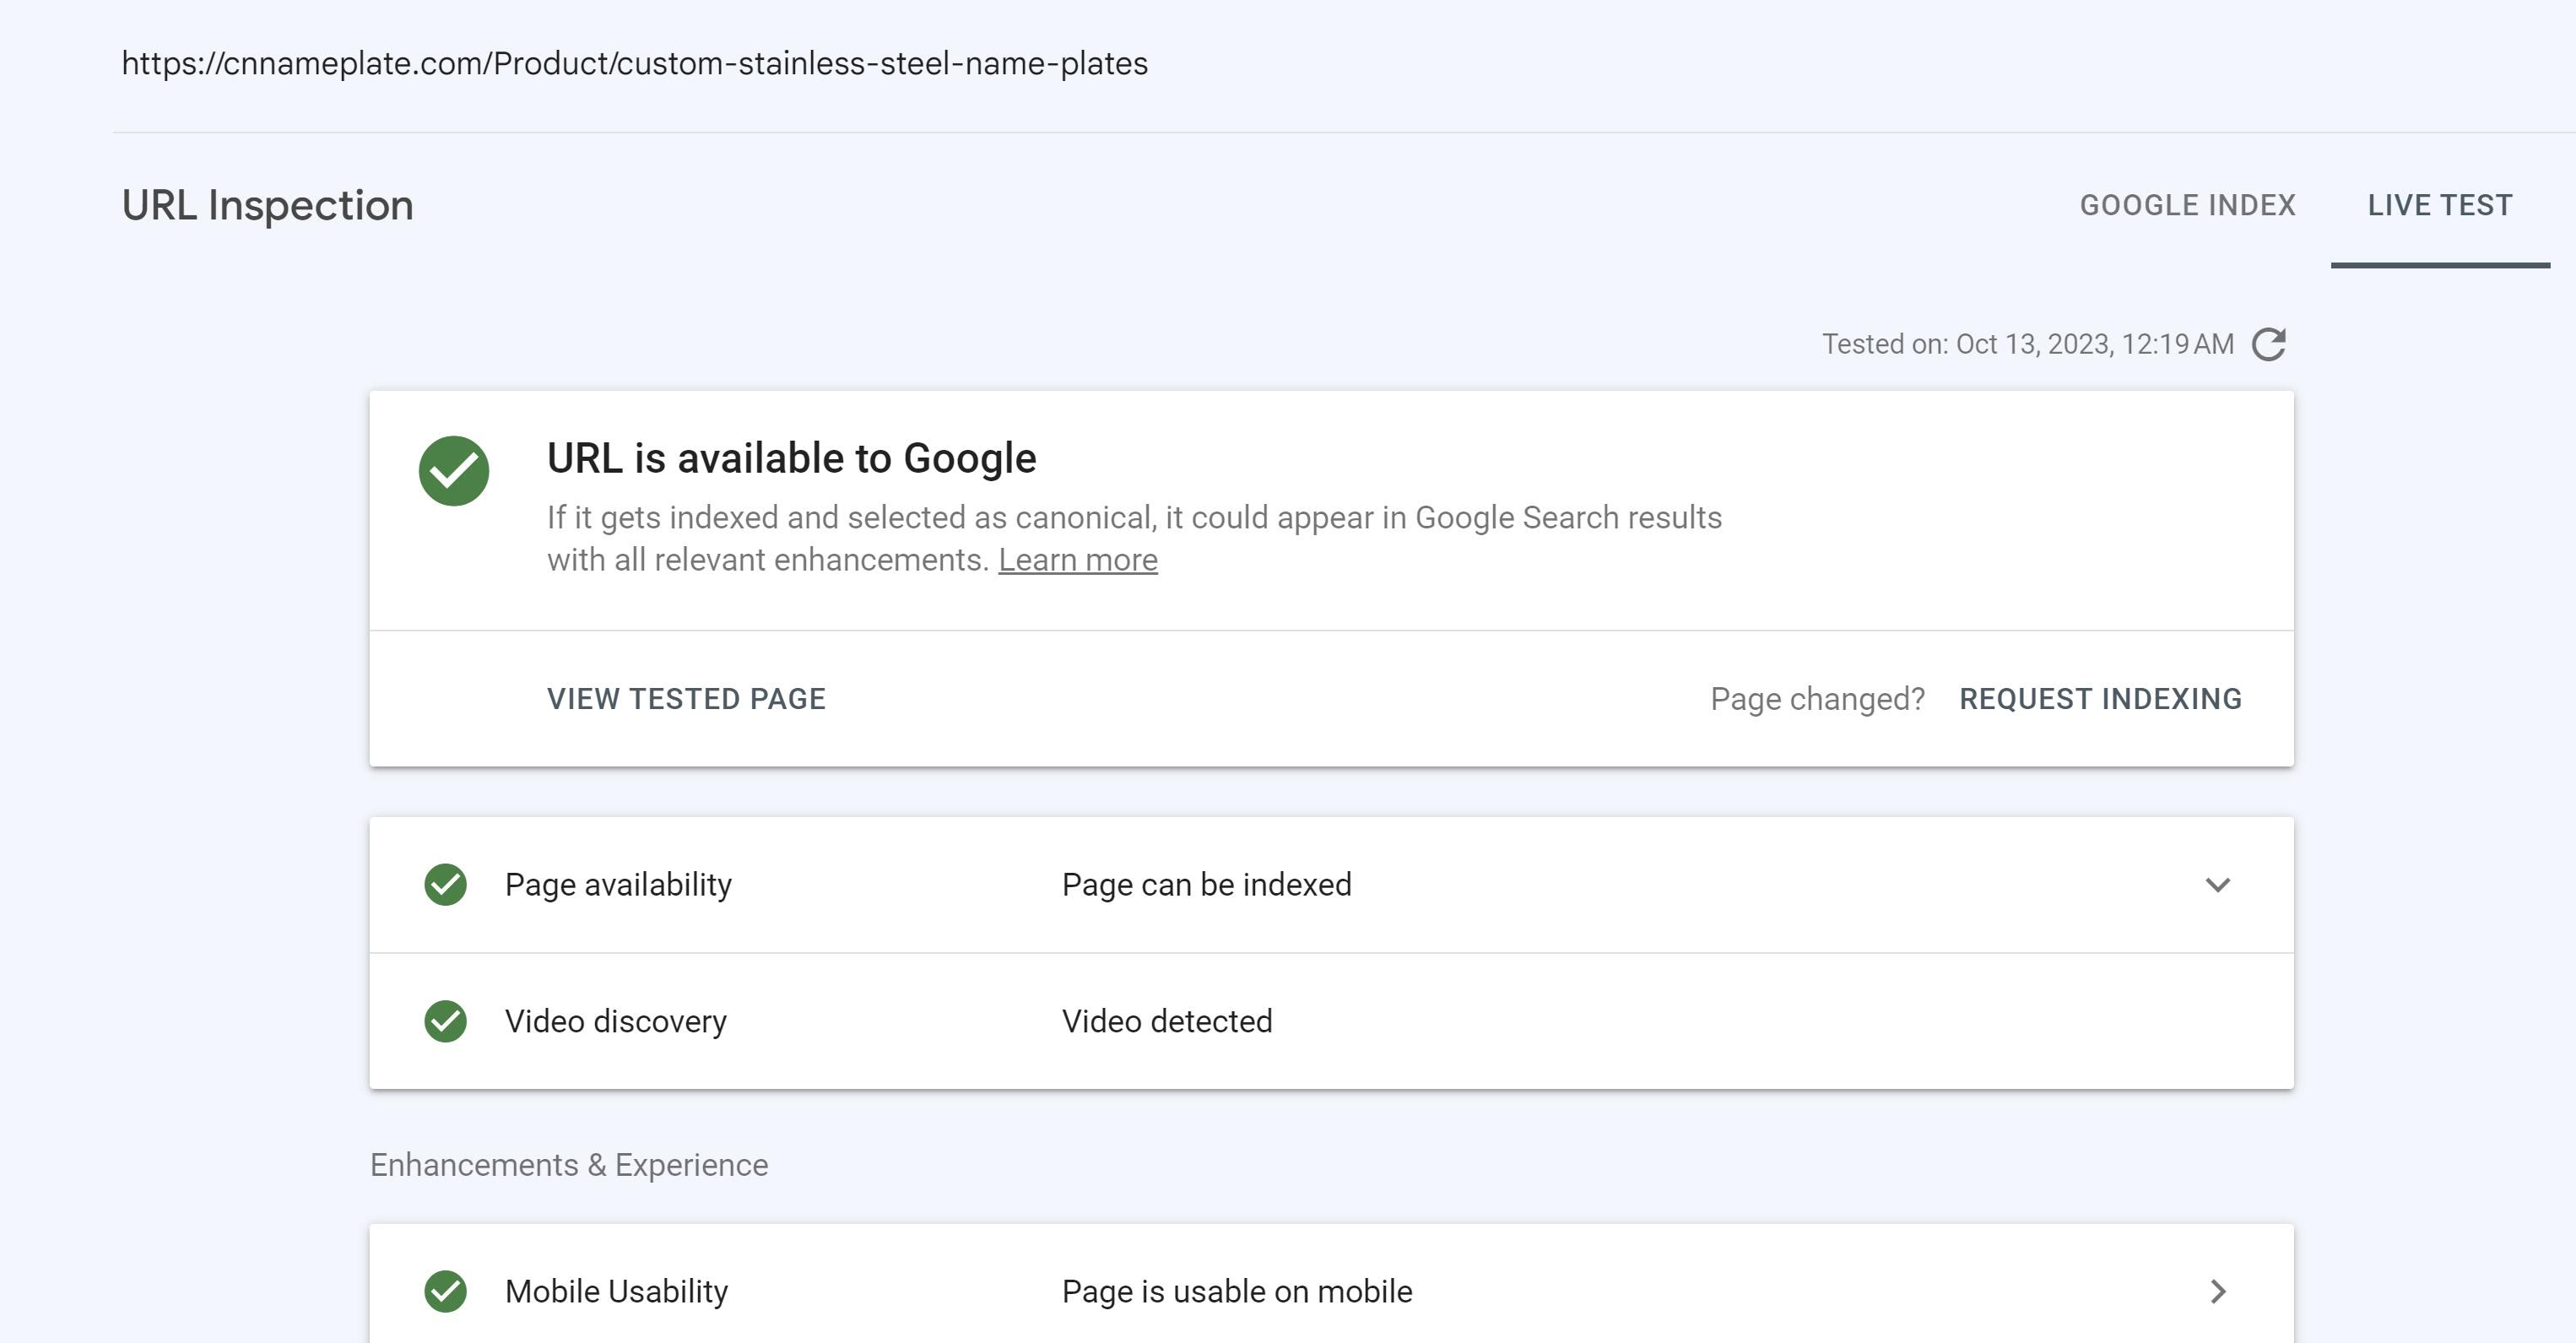
Task: Select the Live Test tab
Action: click(2439, 205)
